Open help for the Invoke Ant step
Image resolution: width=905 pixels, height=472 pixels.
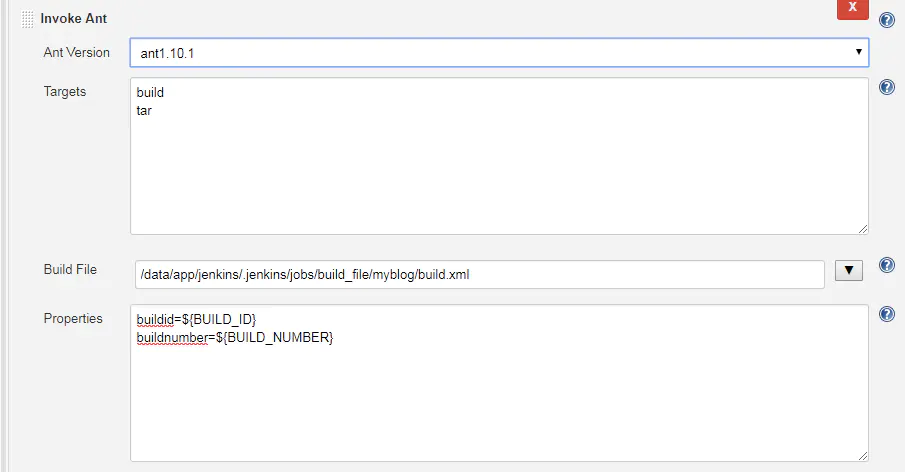887,20
